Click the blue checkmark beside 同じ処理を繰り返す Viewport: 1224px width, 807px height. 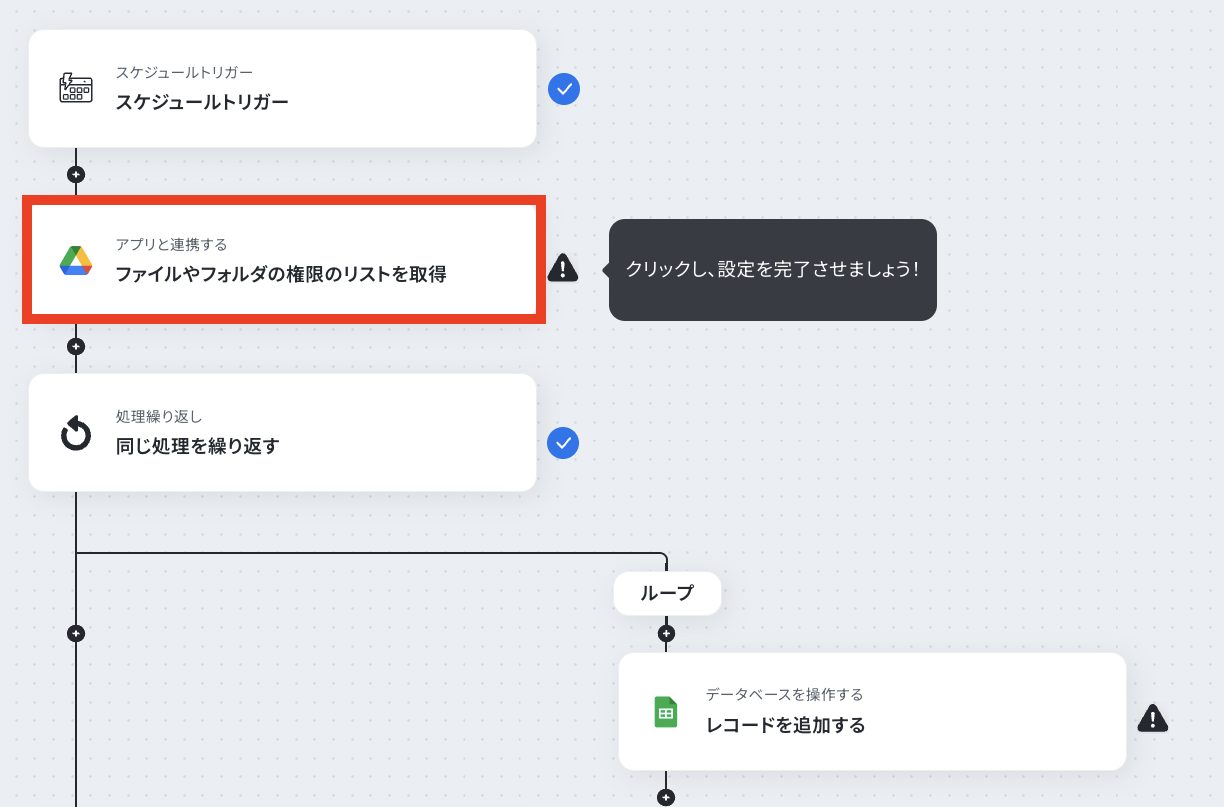click(563, 442)
